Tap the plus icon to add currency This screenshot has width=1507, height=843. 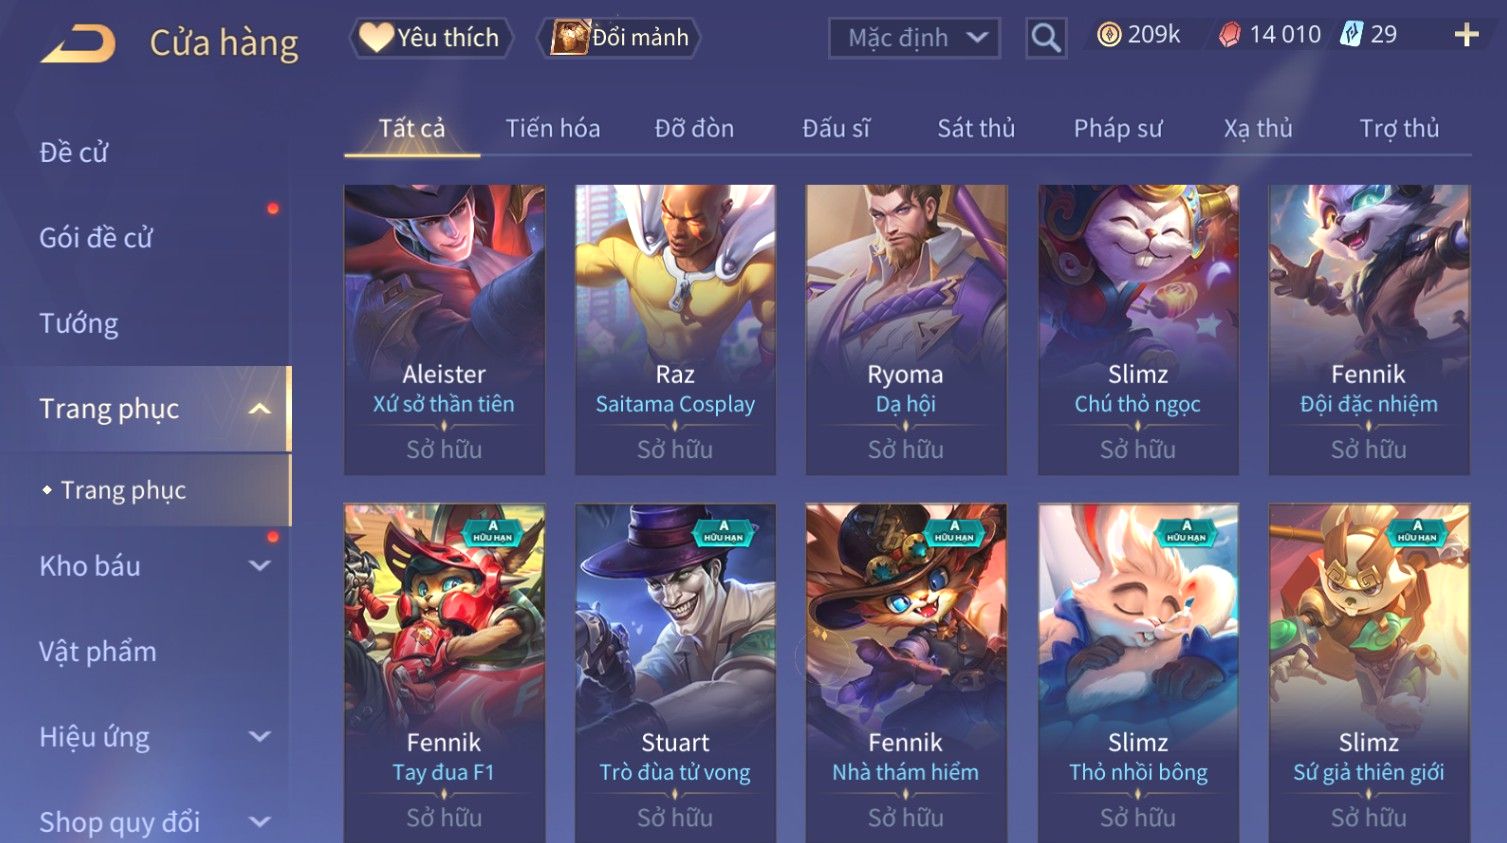(x=1466, y=35)
